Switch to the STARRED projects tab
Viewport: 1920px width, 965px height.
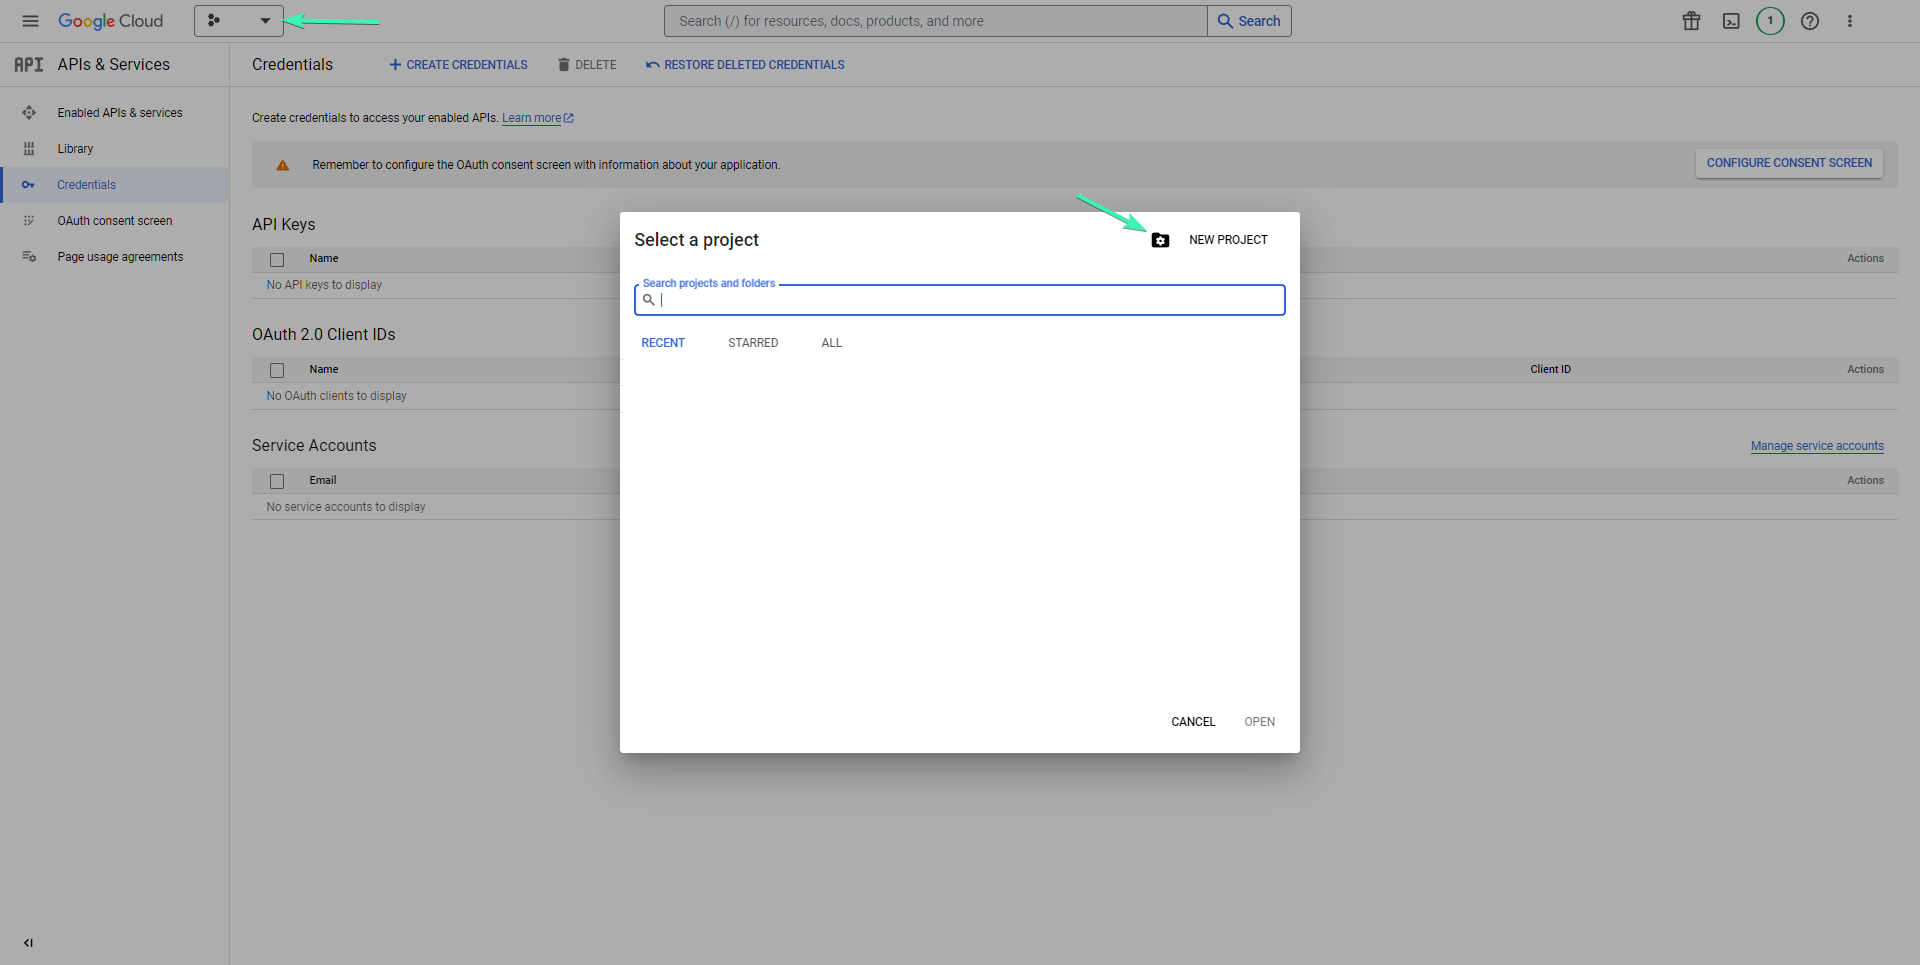pos(753,342)
